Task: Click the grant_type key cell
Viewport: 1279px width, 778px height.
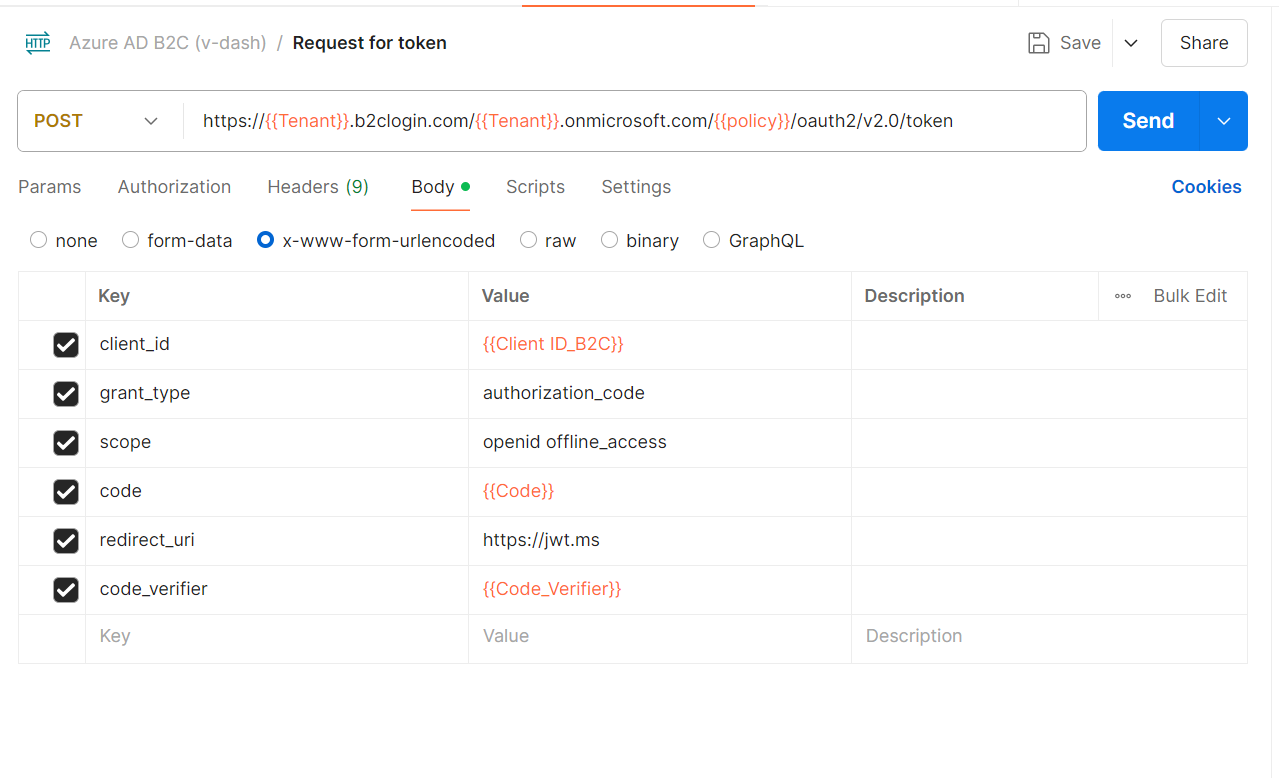Action: [x=277, y=394]
